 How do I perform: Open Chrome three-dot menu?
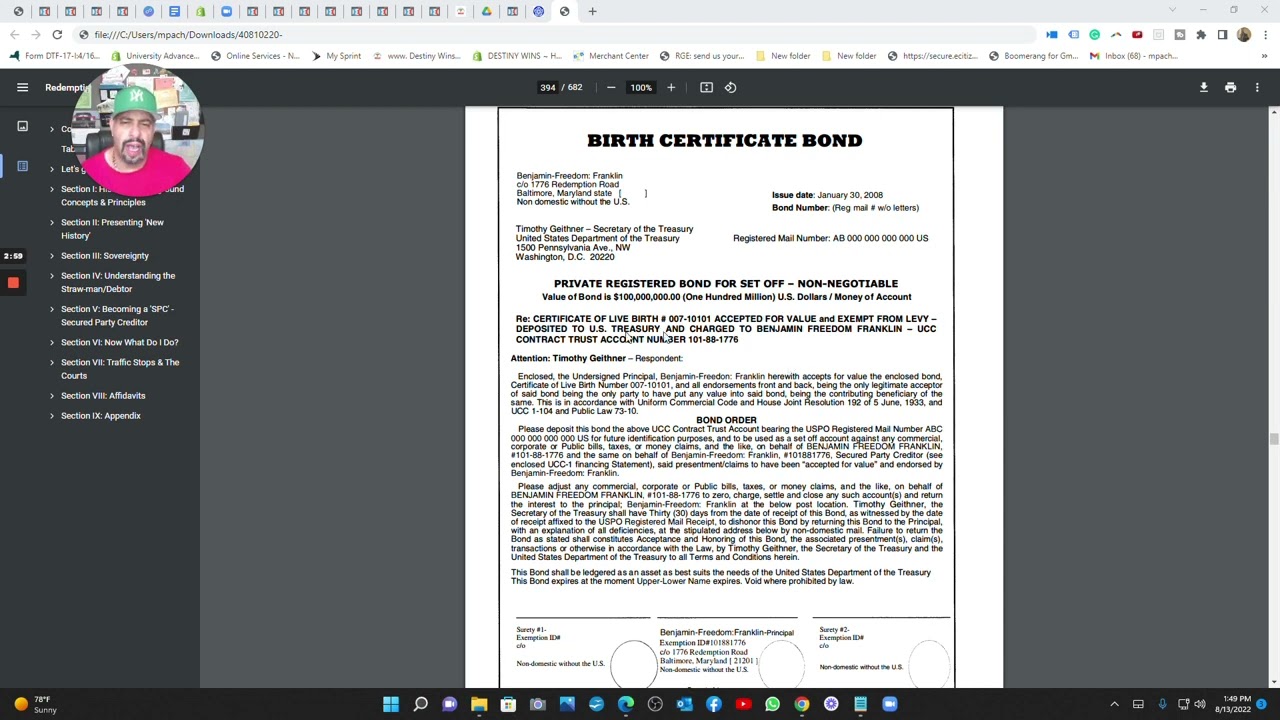1264,34
